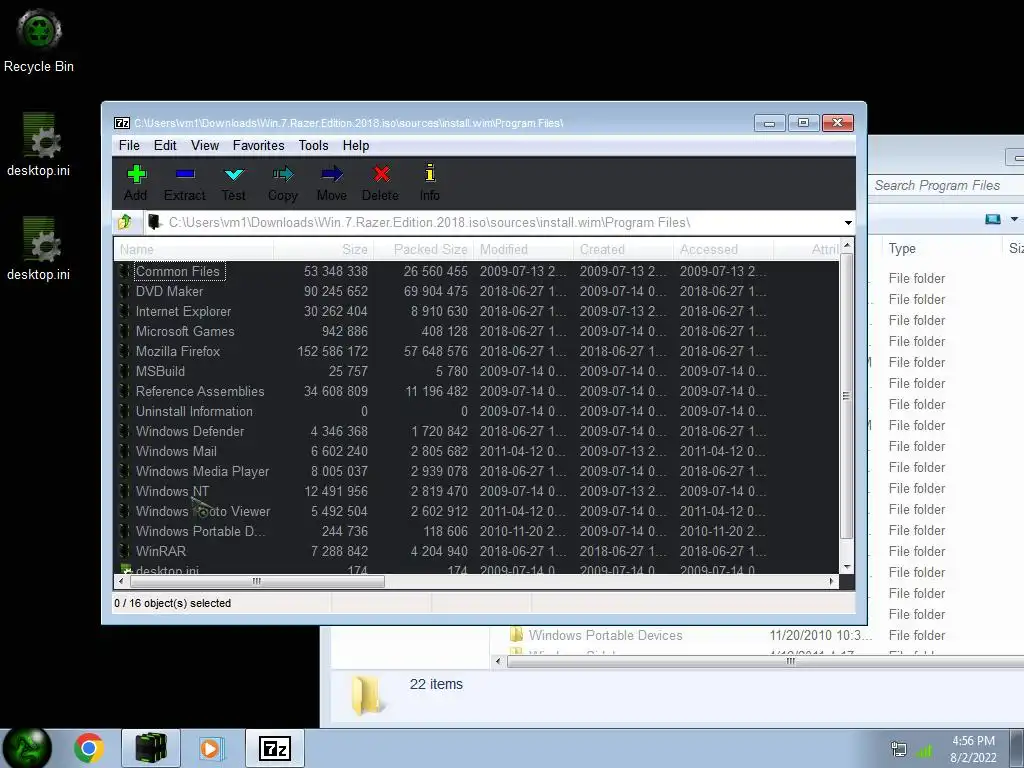Click the 7z title bar icon

pos(121,123)
